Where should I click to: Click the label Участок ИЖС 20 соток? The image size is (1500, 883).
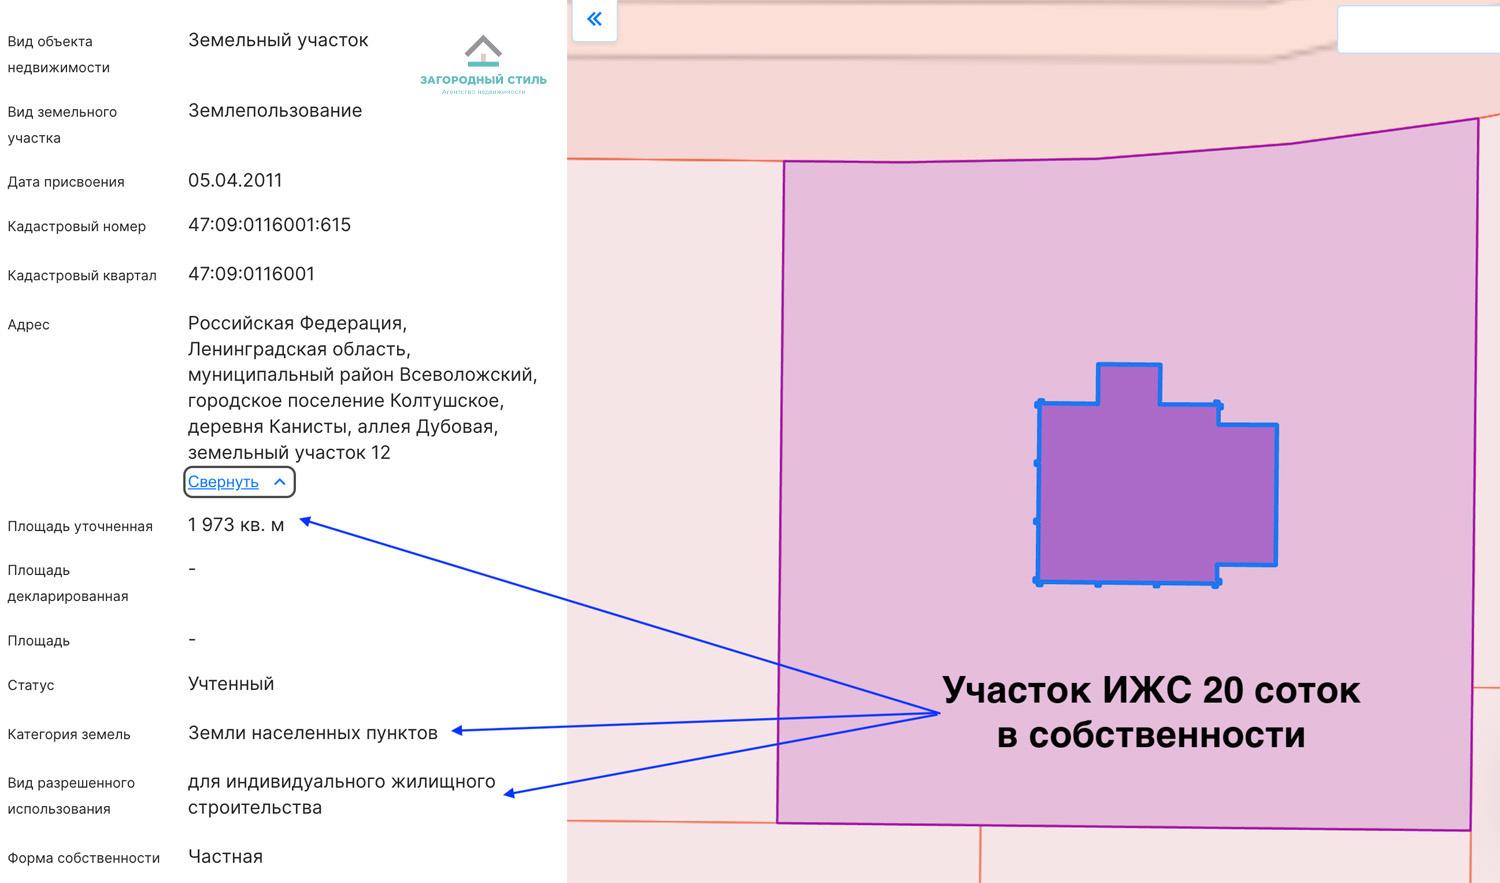(x=1150, y=690)
